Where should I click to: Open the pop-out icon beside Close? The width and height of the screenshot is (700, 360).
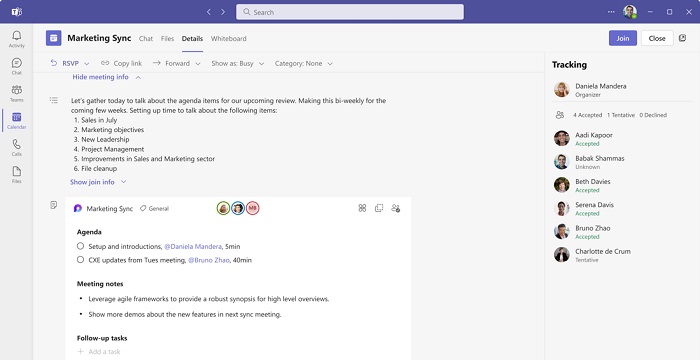[682, 38]
